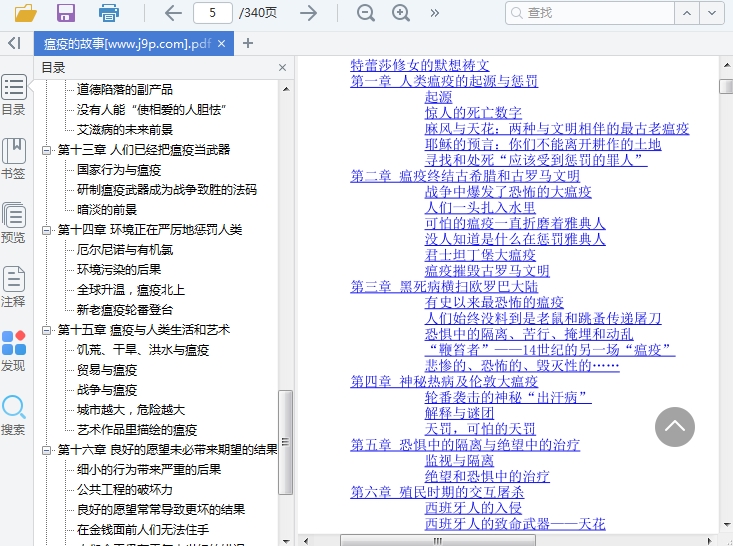Close the 瘟疫的故事 PDF tab
This screenshot has width=733, height=546.
(x=222, y=43)
